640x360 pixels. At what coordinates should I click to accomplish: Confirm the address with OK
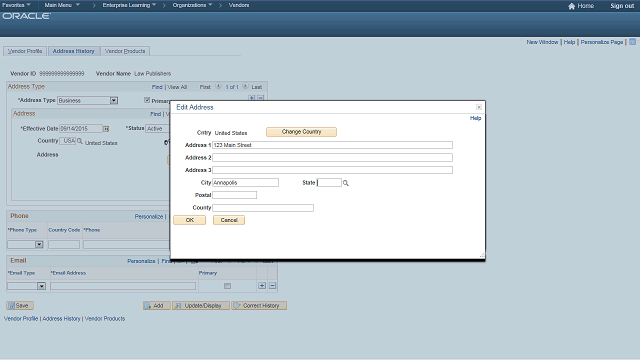[189, 220]
